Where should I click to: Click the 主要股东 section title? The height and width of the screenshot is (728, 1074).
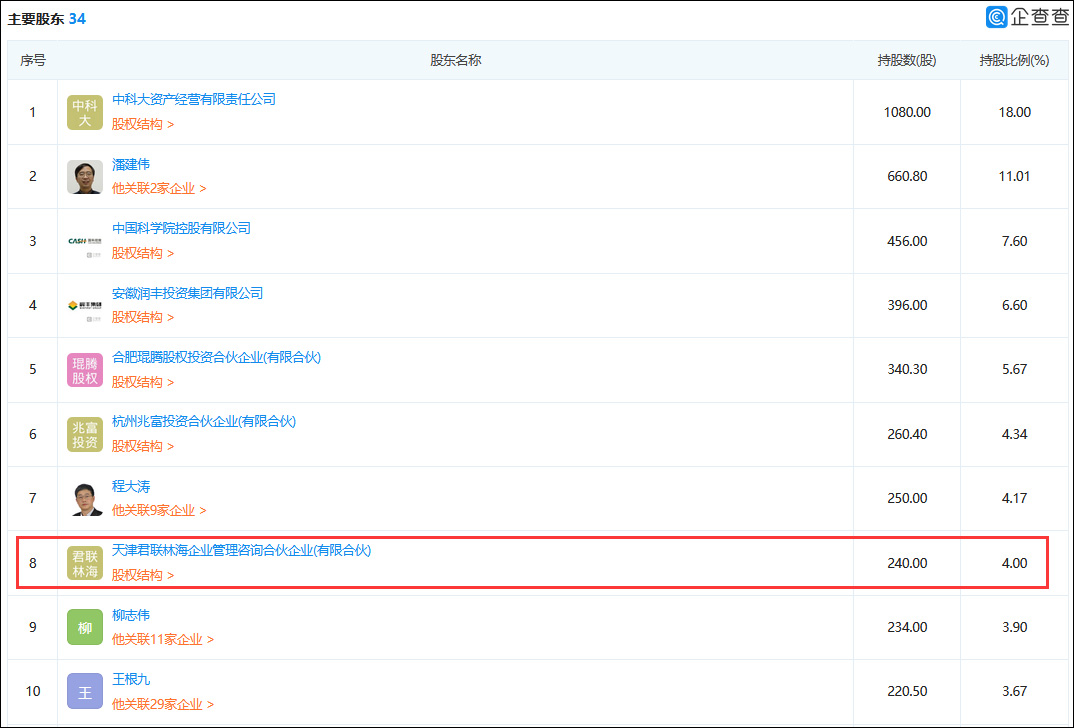(36, 19)
